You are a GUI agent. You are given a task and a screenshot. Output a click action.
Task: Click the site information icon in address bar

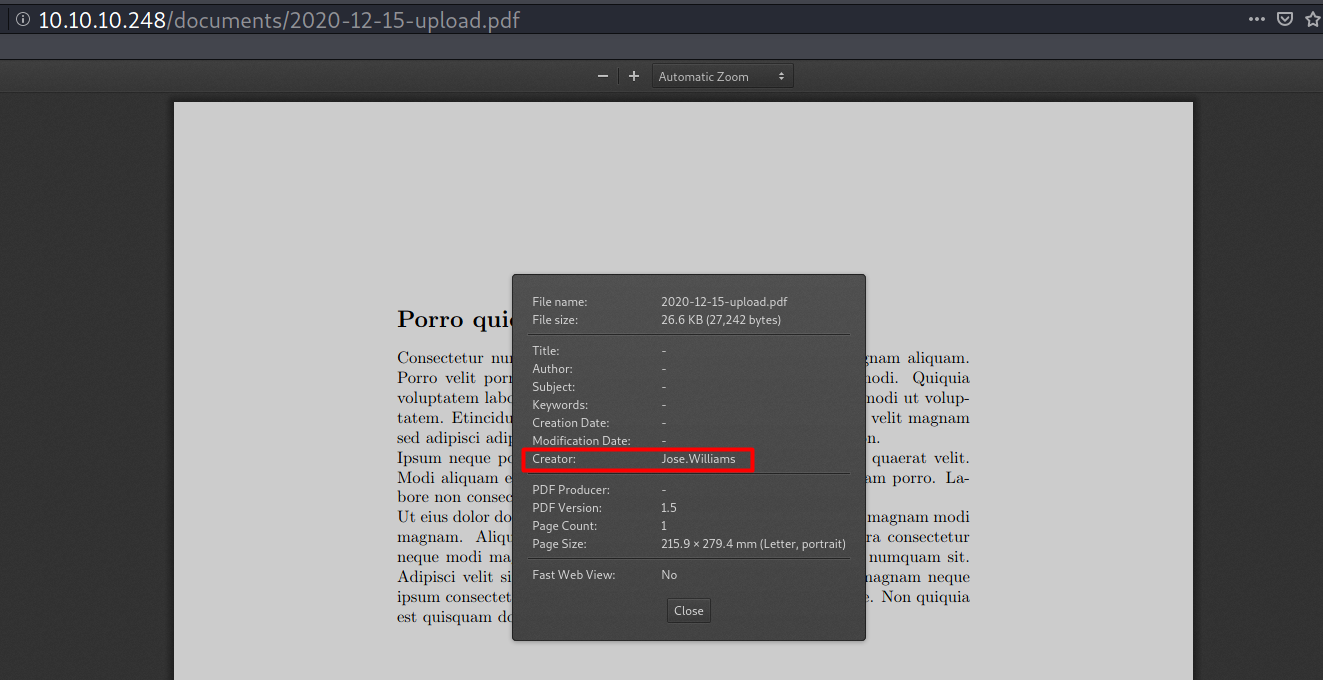pos(22,20)
